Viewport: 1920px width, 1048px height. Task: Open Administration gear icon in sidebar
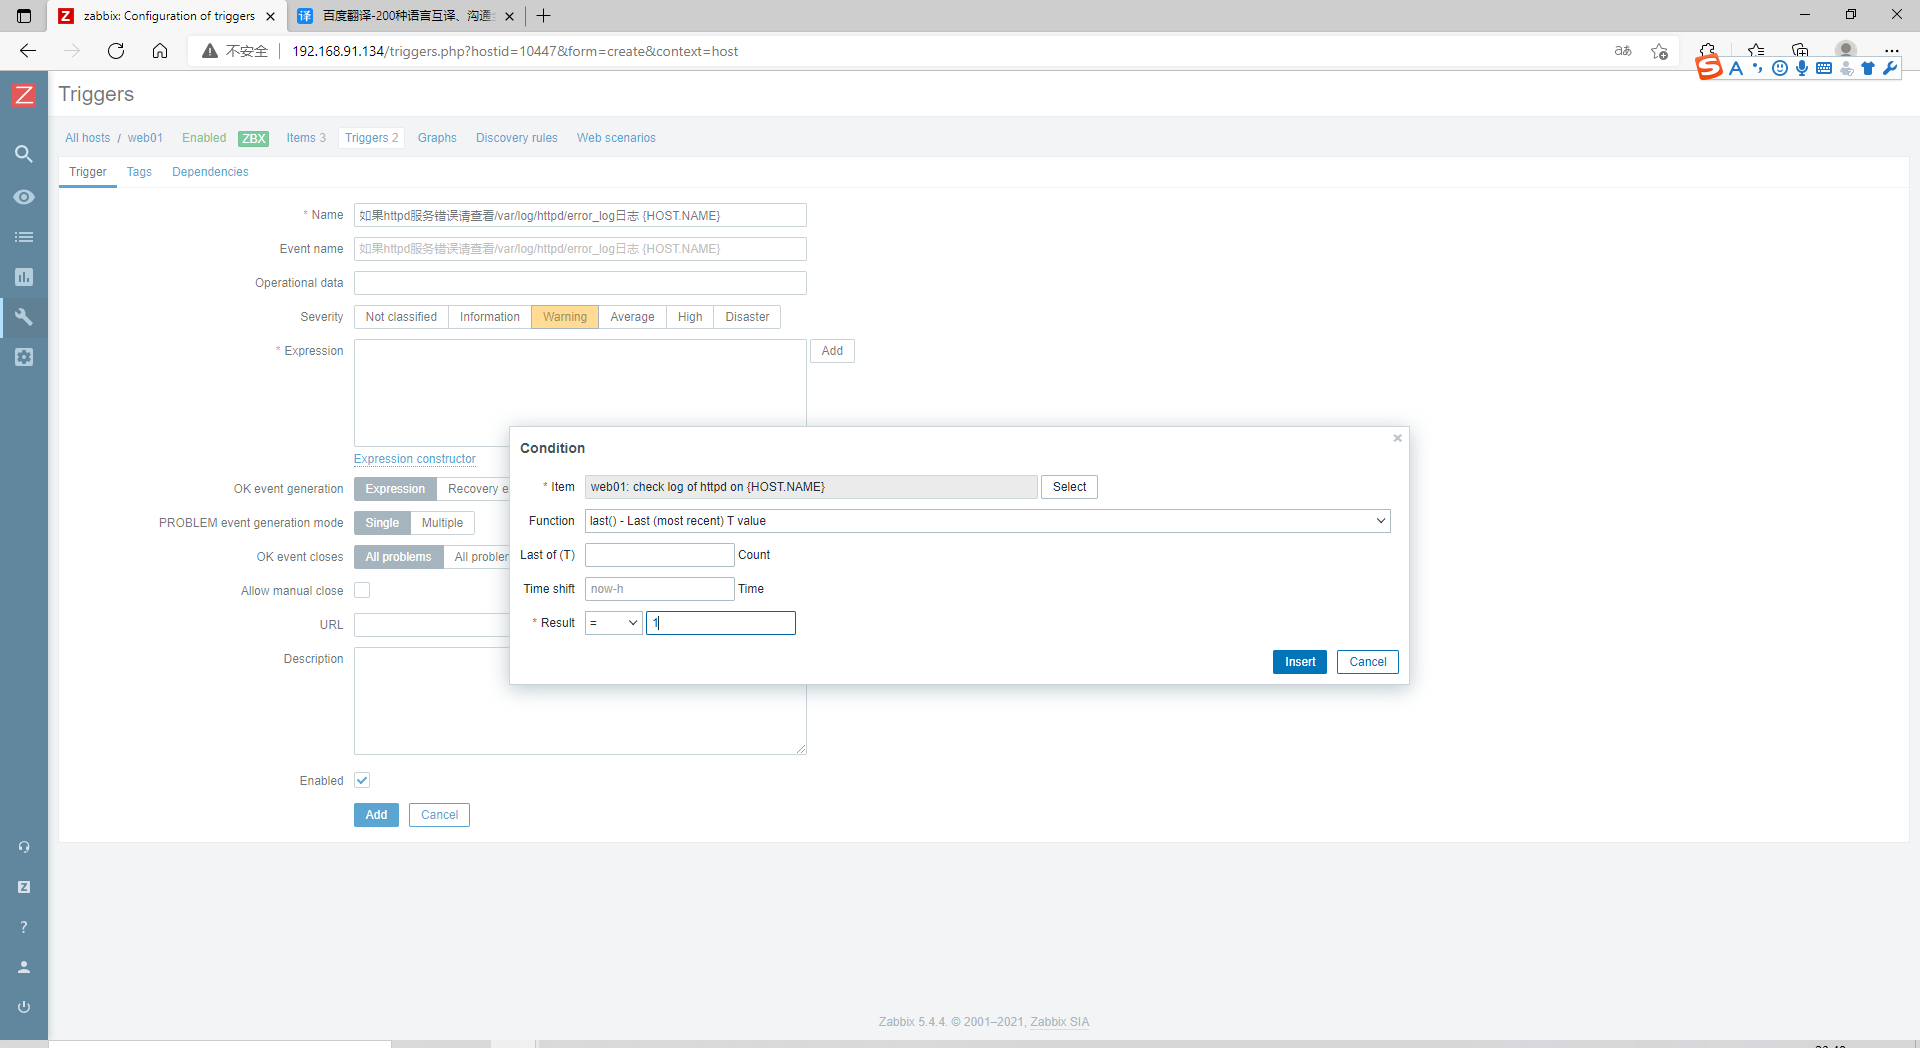(x=24, y=357)
